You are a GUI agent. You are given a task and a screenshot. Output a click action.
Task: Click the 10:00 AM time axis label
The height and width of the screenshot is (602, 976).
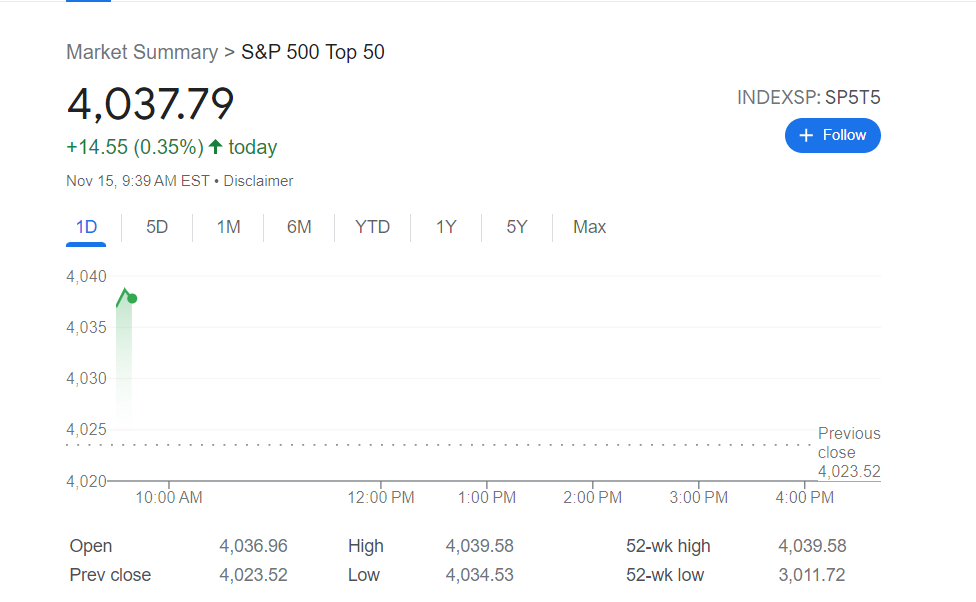point(169,497)
